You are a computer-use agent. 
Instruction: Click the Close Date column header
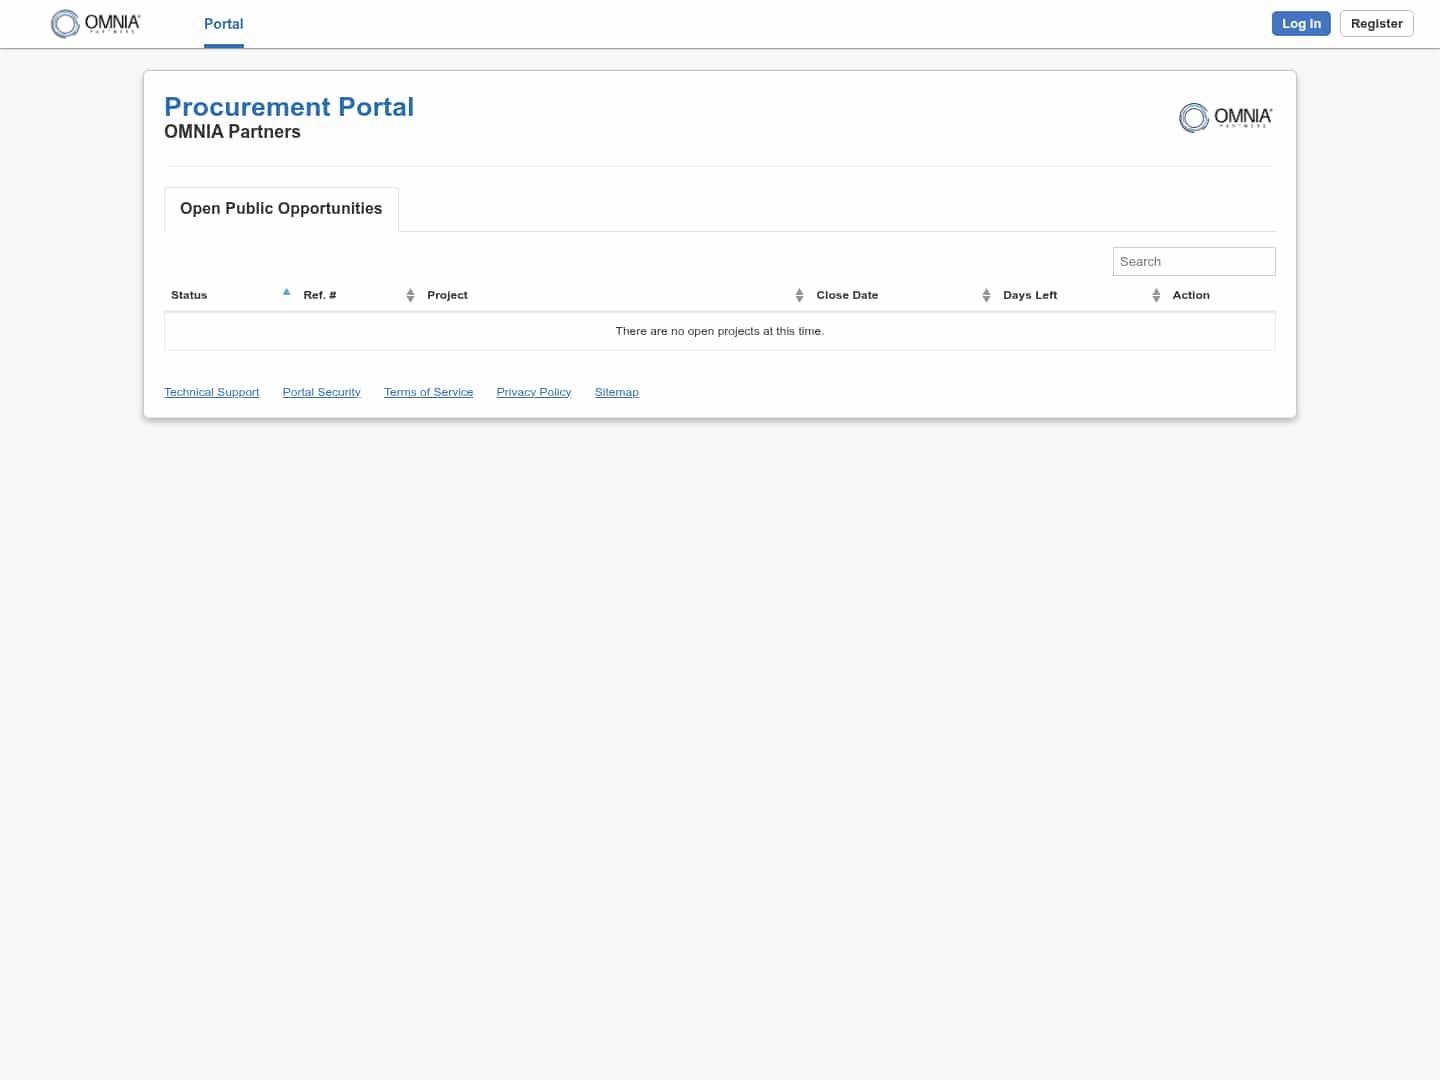903,295
